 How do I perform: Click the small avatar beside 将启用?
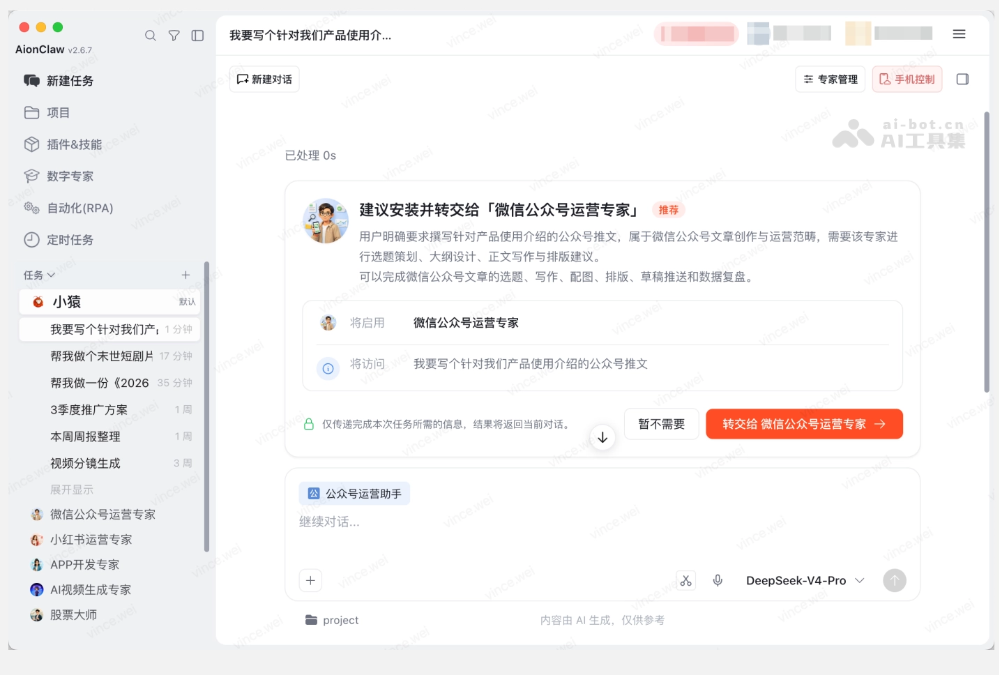coord(328,323)
